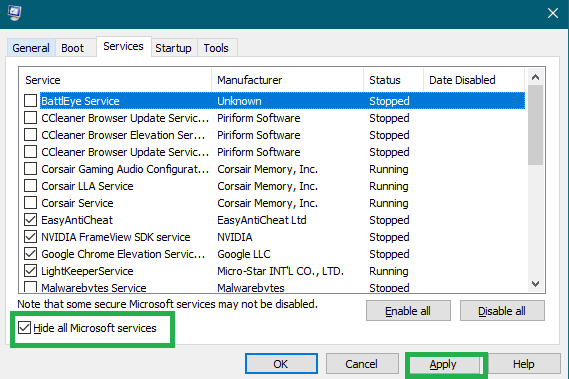Disable NVIDIA FrameView SDK service checkbox
This screenshot has width=569, height=379.
30,237
